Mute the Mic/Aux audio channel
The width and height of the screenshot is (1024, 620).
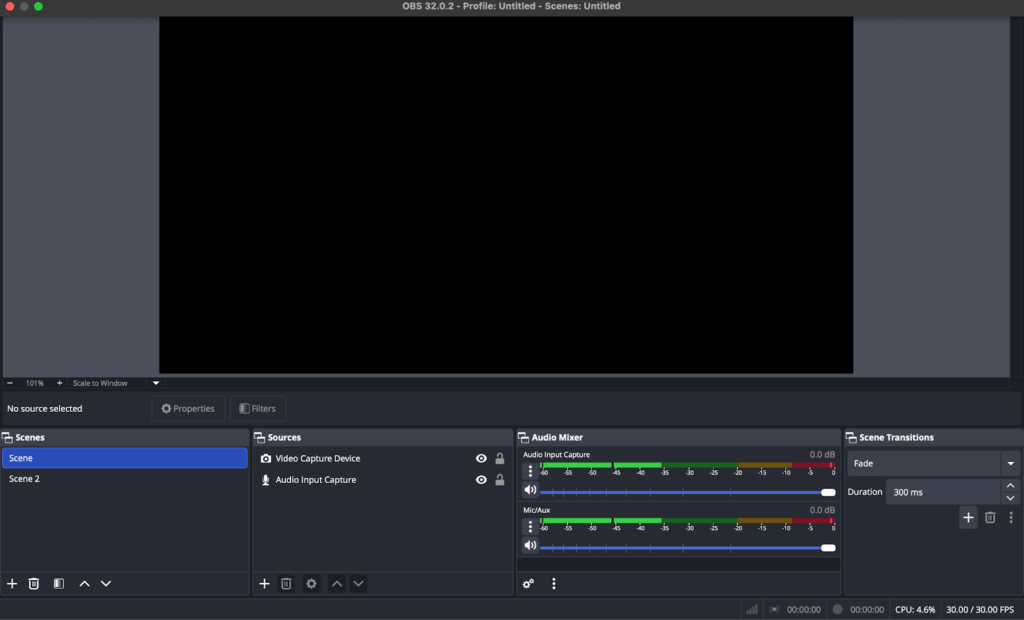pos(530,546)
